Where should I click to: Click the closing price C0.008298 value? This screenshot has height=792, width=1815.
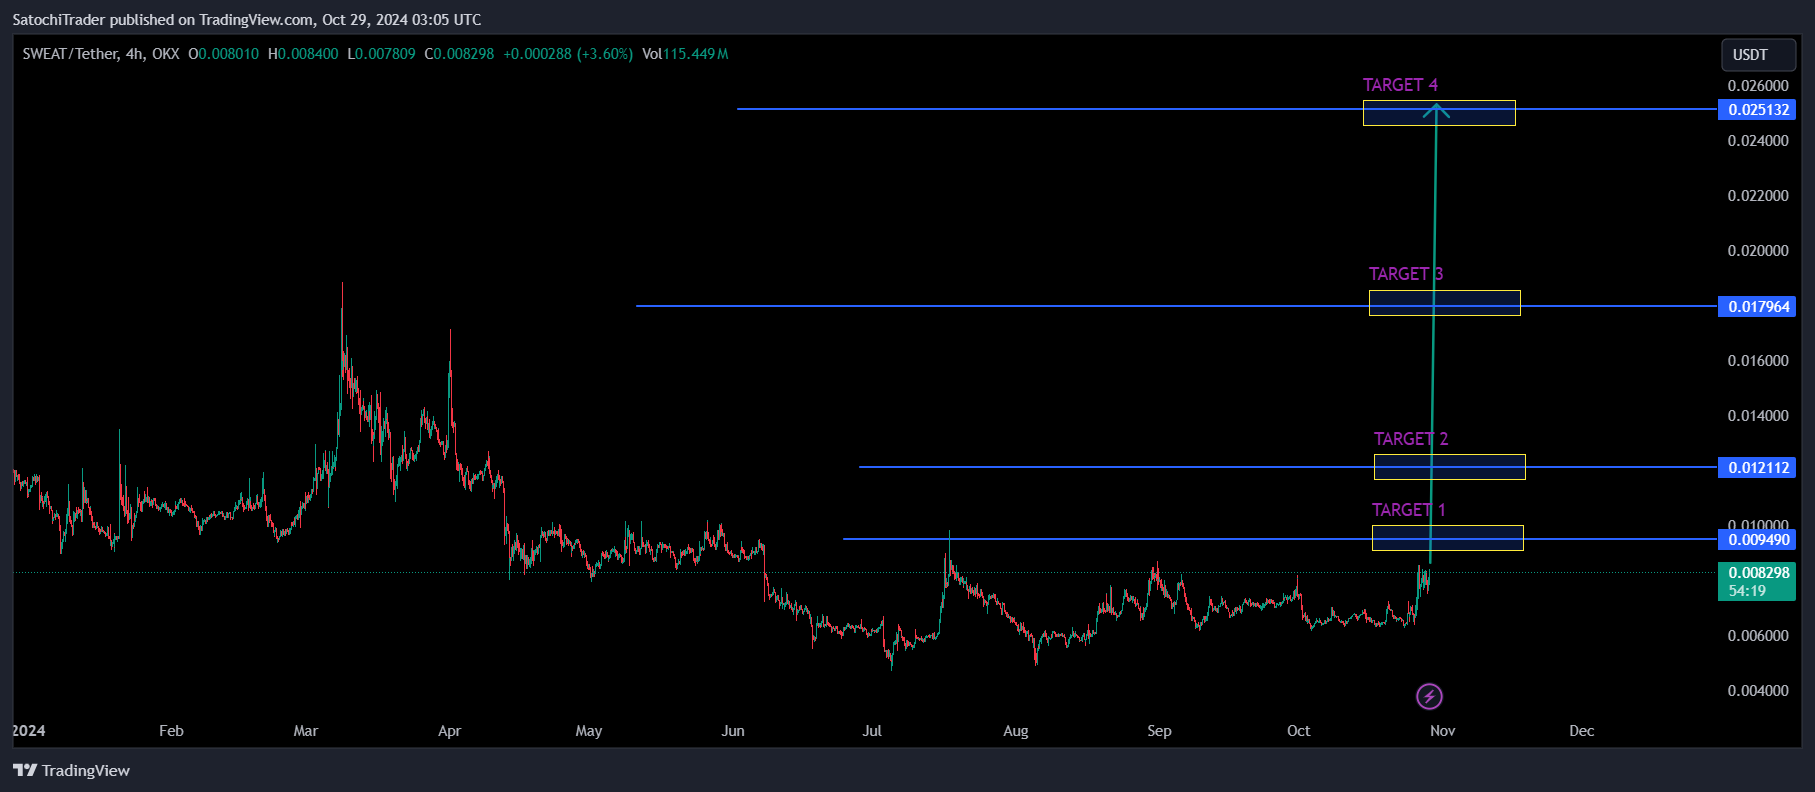(x=459, y=54)
